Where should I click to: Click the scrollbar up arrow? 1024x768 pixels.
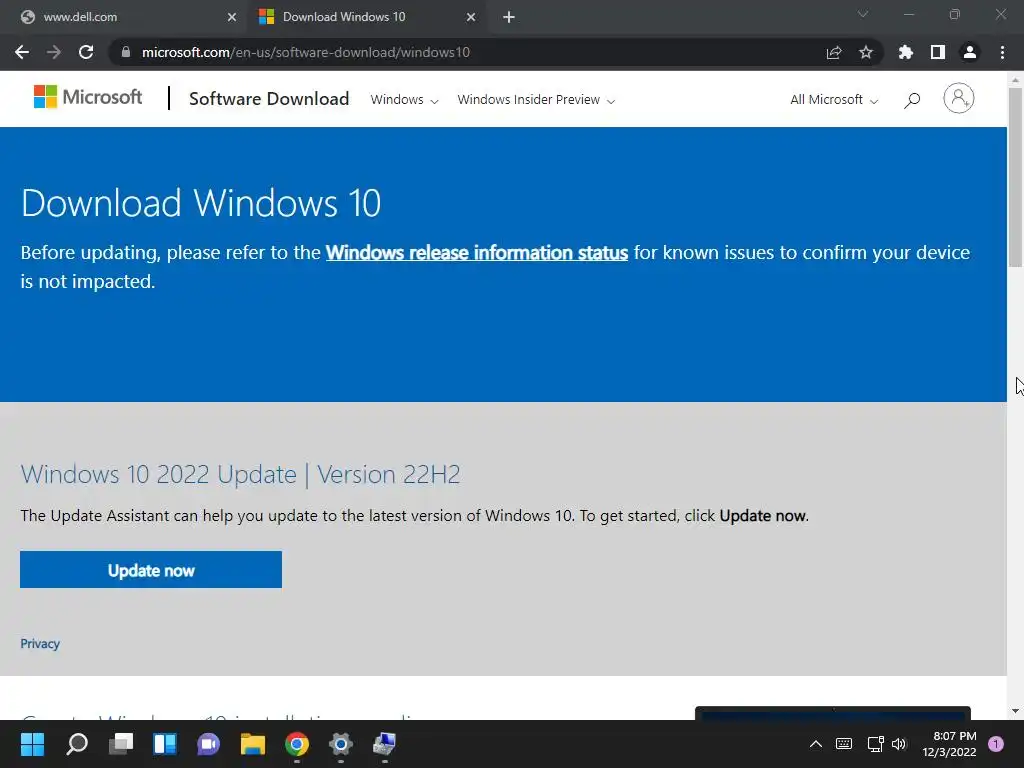tap(1015, 80)
